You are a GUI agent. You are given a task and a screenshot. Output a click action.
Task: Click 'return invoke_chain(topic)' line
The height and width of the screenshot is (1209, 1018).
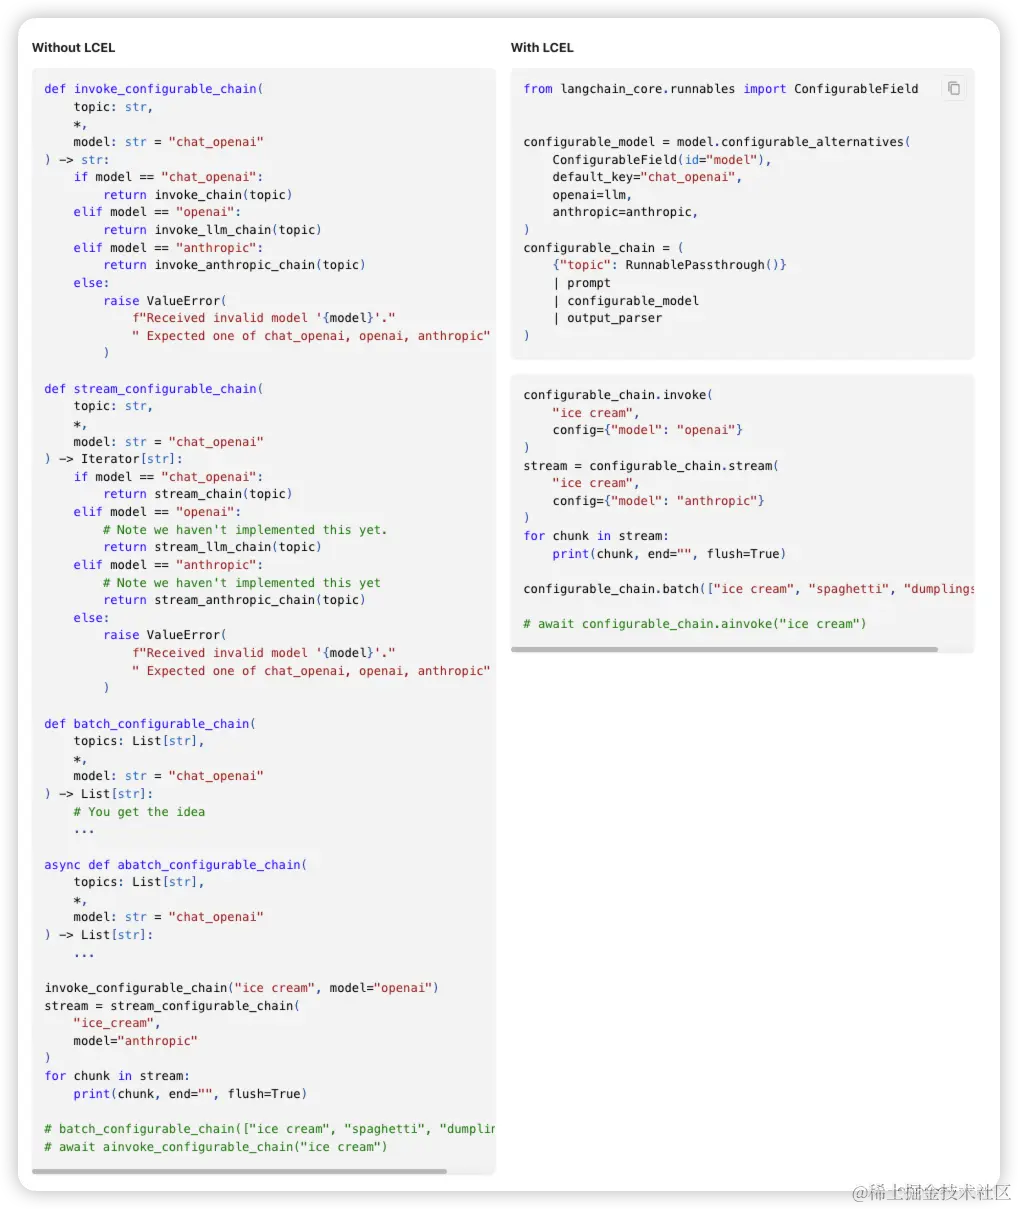(x=198, y=195)
